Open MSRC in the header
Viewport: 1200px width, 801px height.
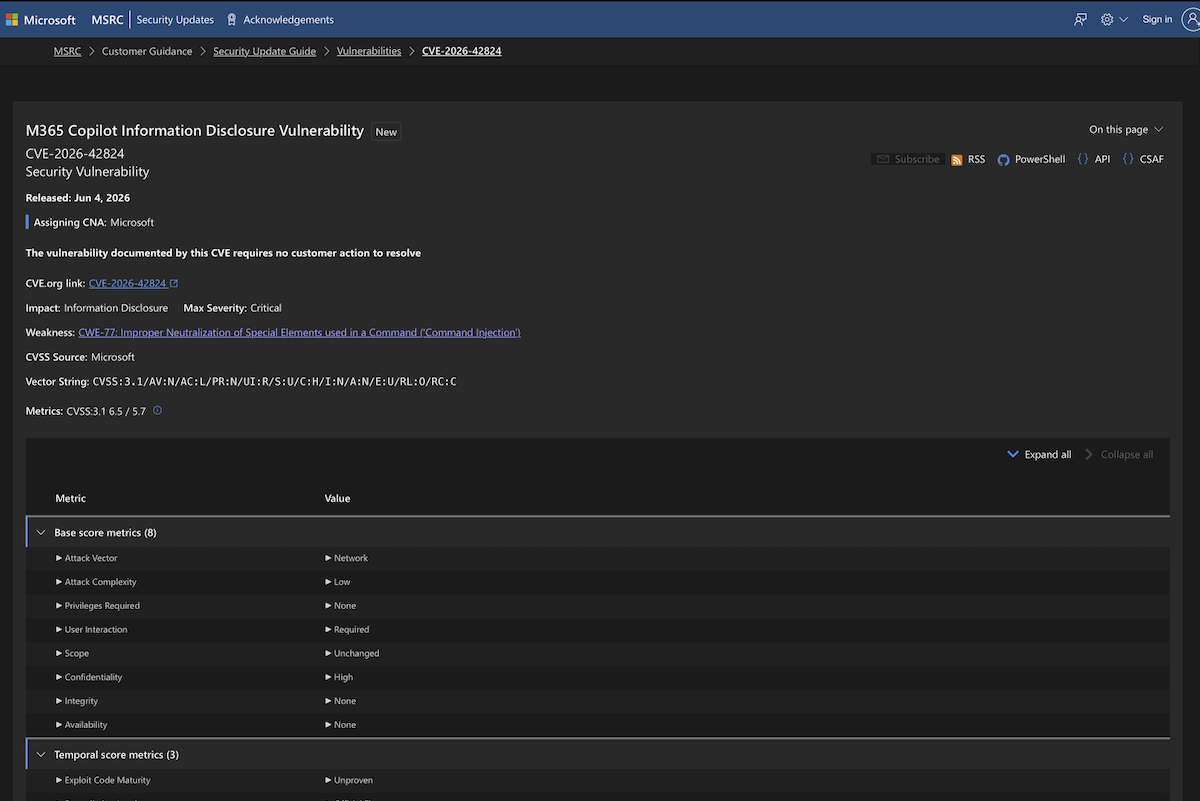point(108,19)
